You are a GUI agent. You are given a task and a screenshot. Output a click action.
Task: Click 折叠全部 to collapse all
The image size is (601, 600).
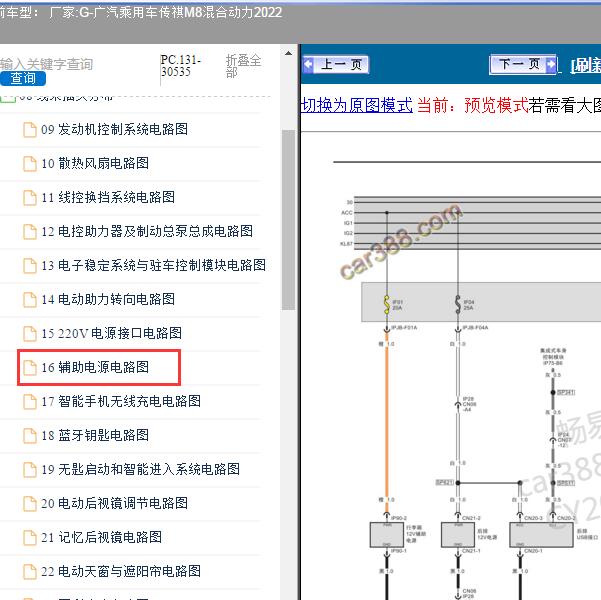243,66
